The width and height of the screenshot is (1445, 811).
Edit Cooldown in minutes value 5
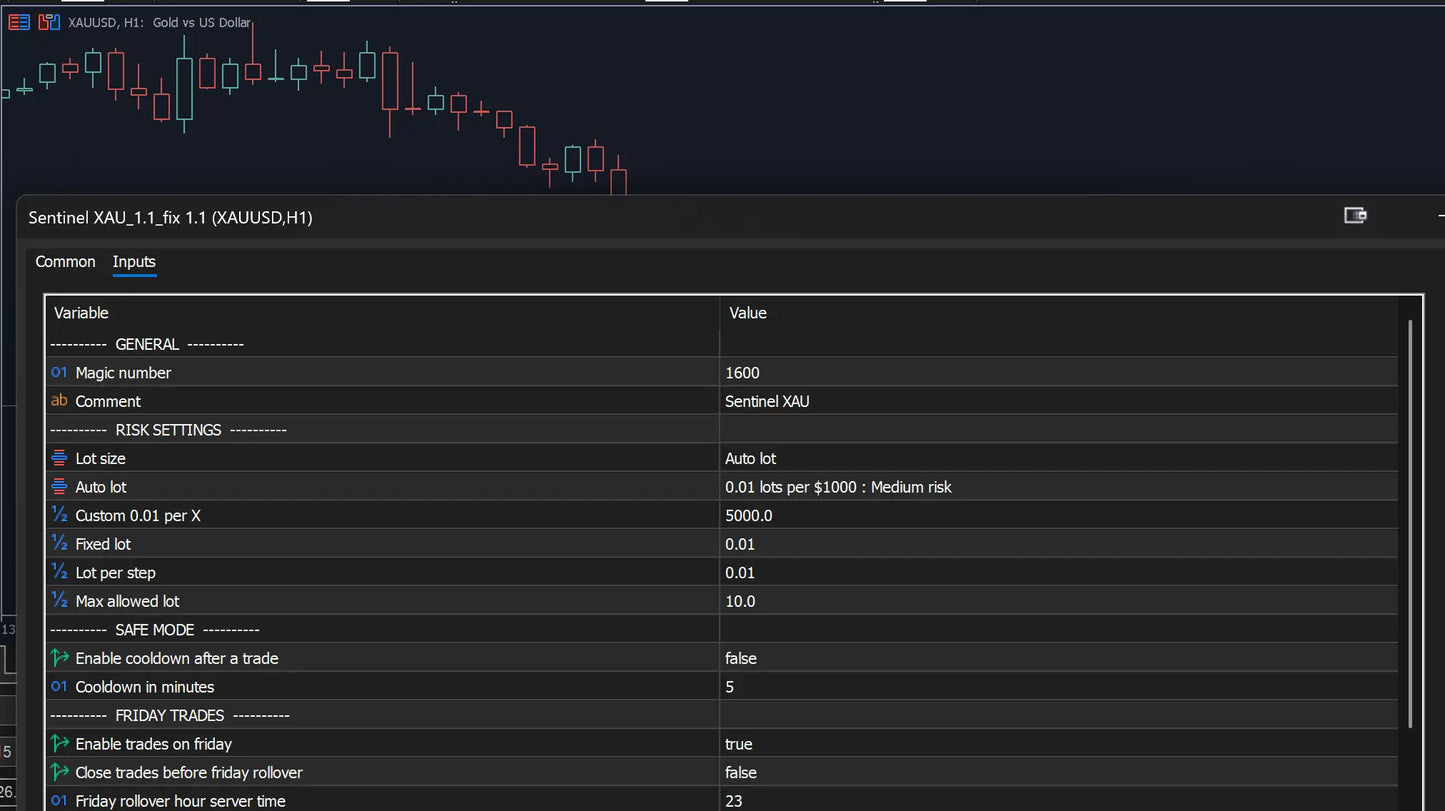click(1058, 687)
